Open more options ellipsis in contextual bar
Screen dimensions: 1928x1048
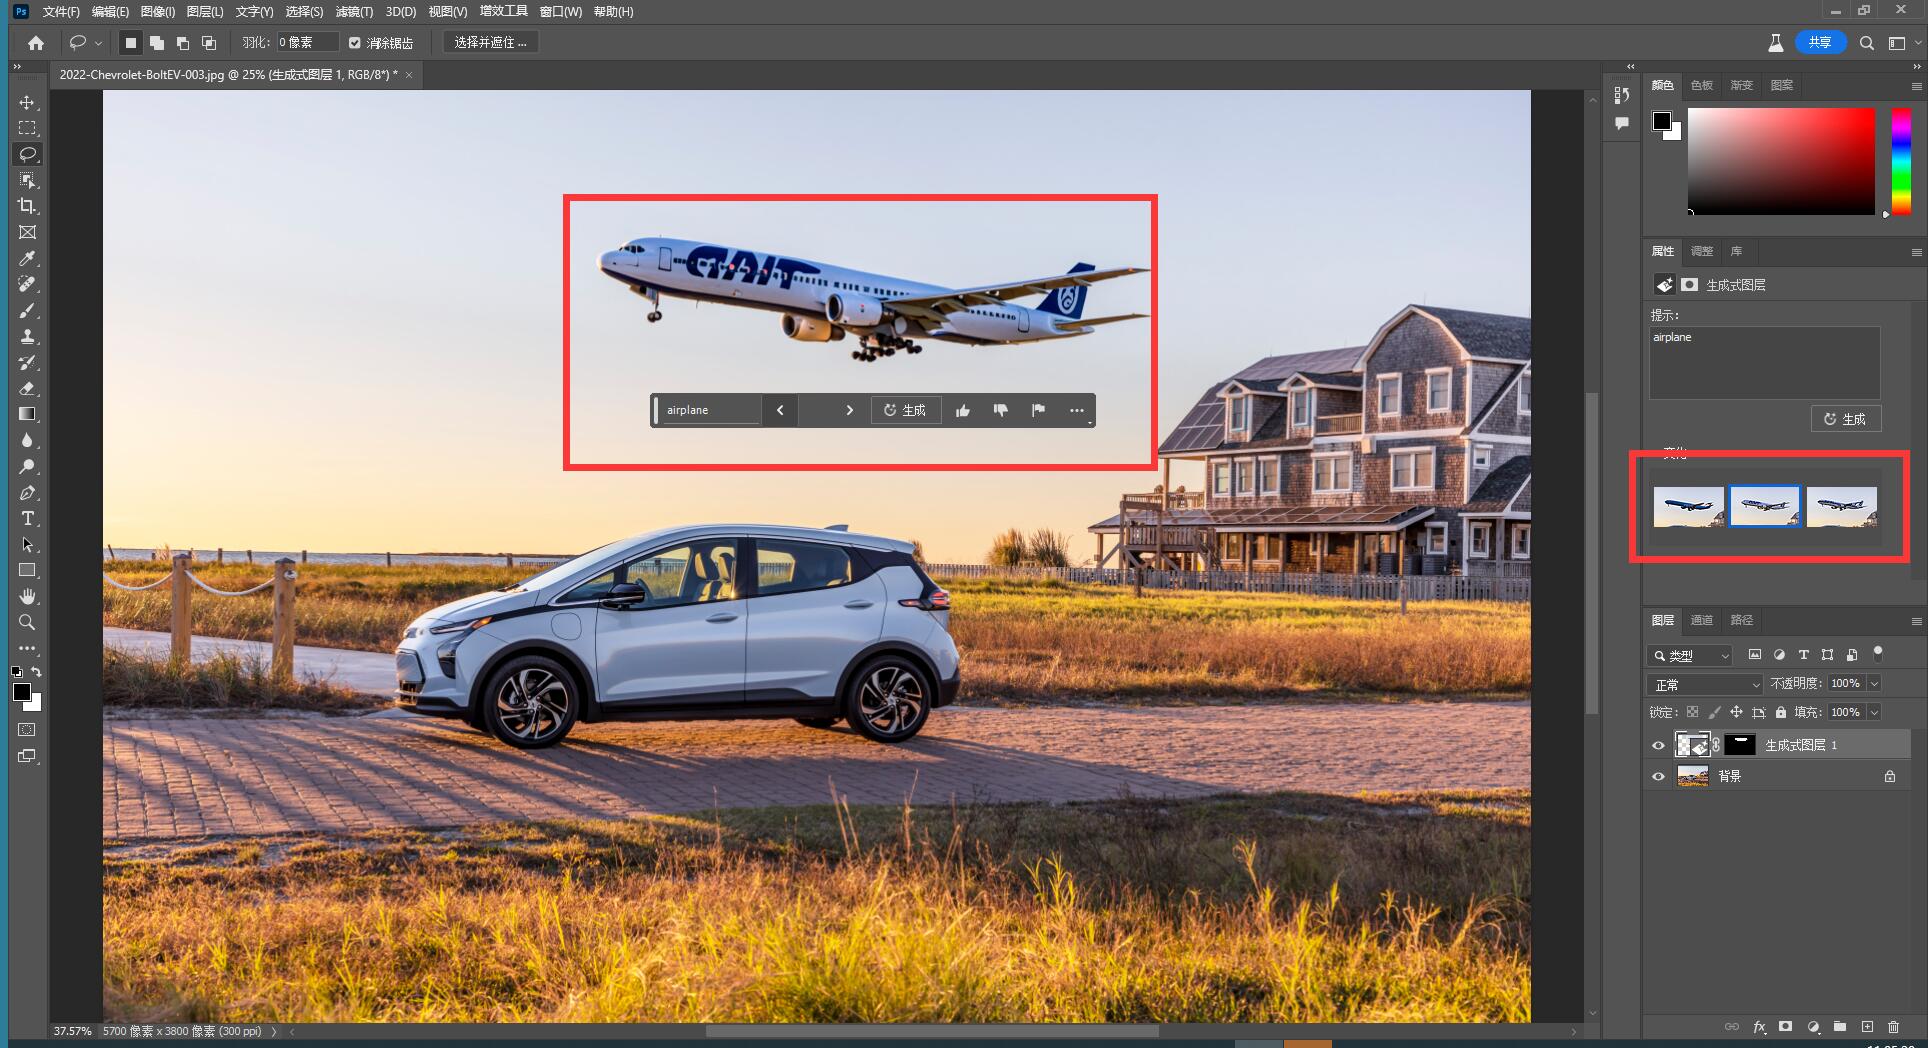(x=1076, y=410)
